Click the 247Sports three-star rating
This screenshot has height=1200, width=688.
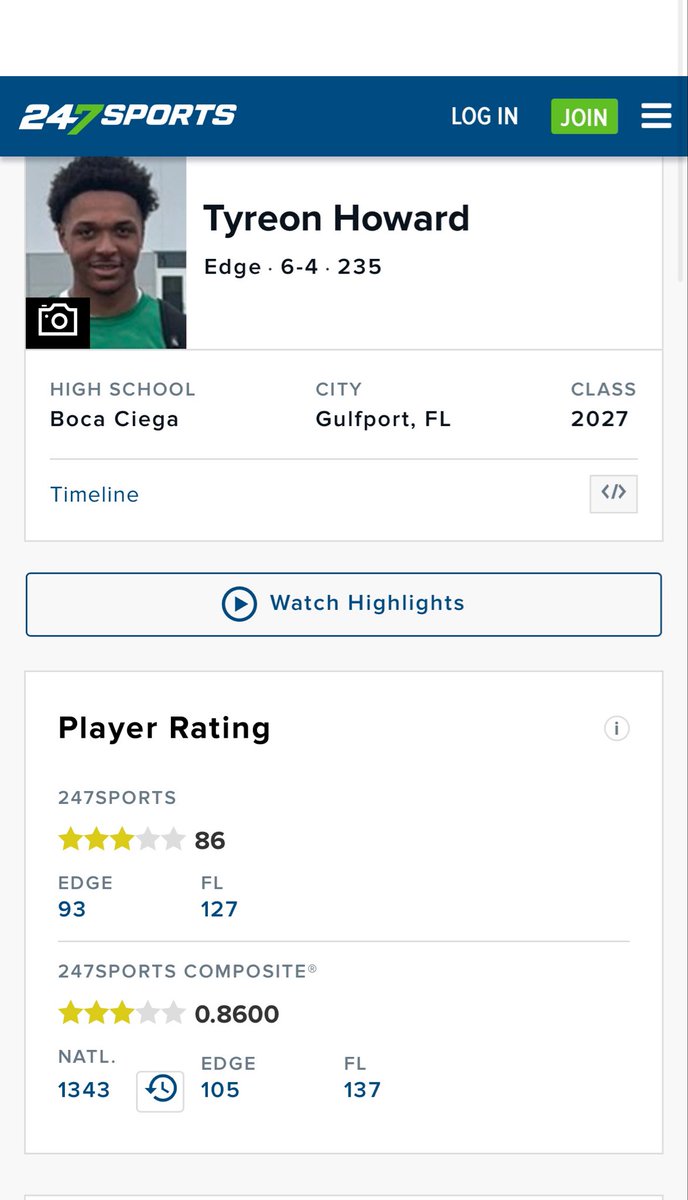click(x=122, y=839)
